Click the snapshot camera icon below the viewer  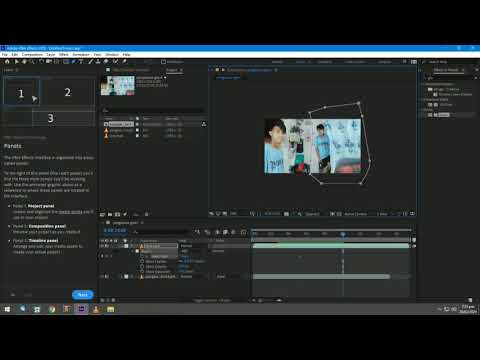pyautogui.click(x=286, y=214)
